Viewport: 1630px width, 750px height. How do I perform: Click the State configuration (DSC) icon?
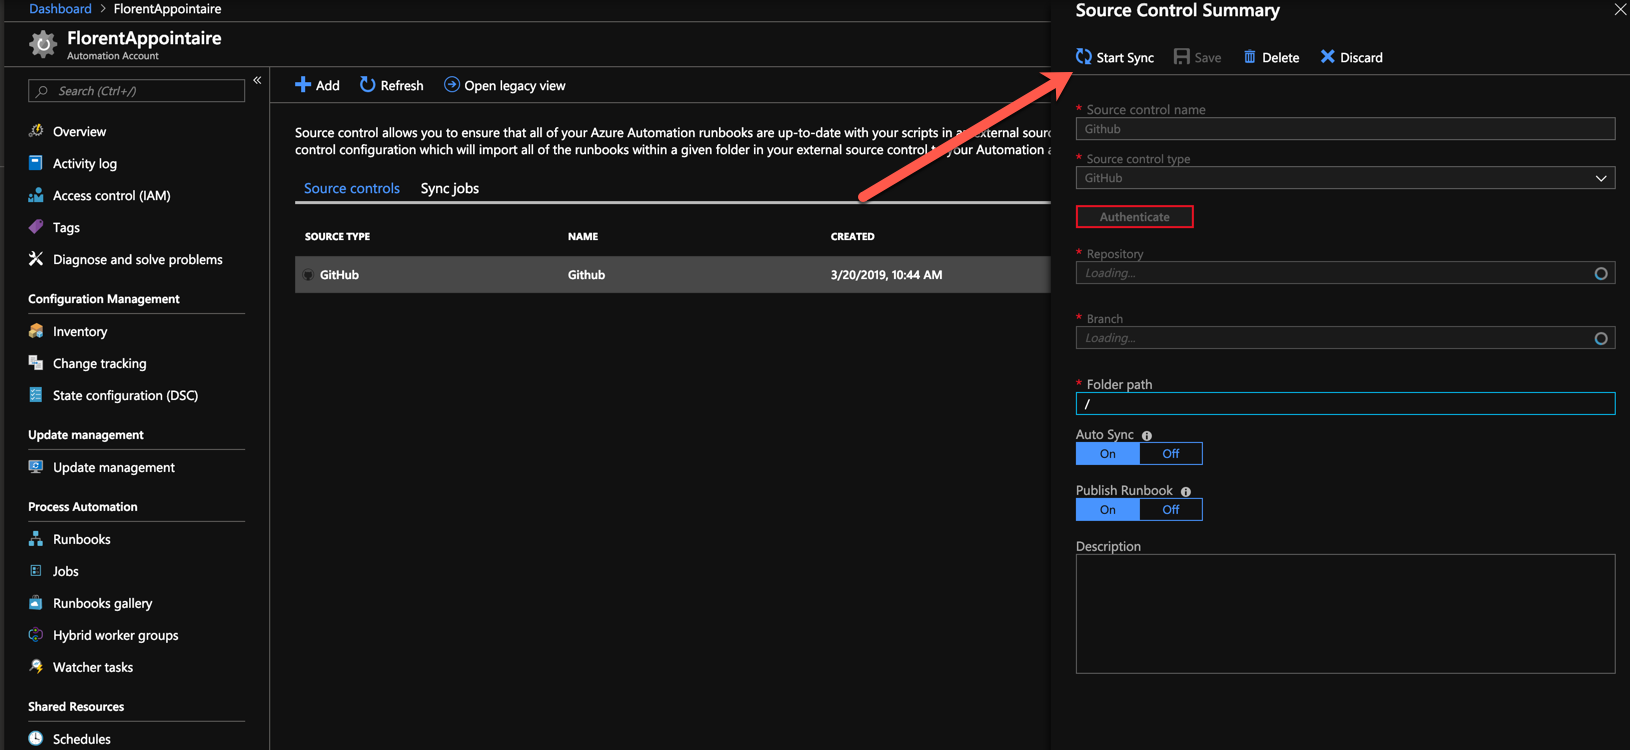click(x=36, y=395)
